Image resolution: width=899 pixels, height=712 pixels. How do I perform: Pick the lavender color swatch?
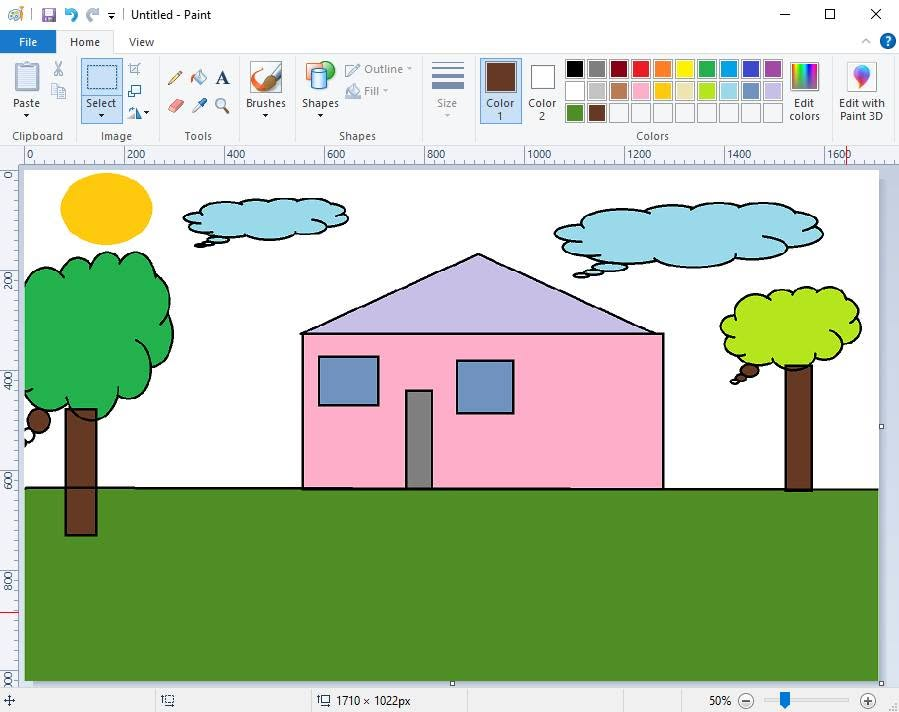[773, 91]
